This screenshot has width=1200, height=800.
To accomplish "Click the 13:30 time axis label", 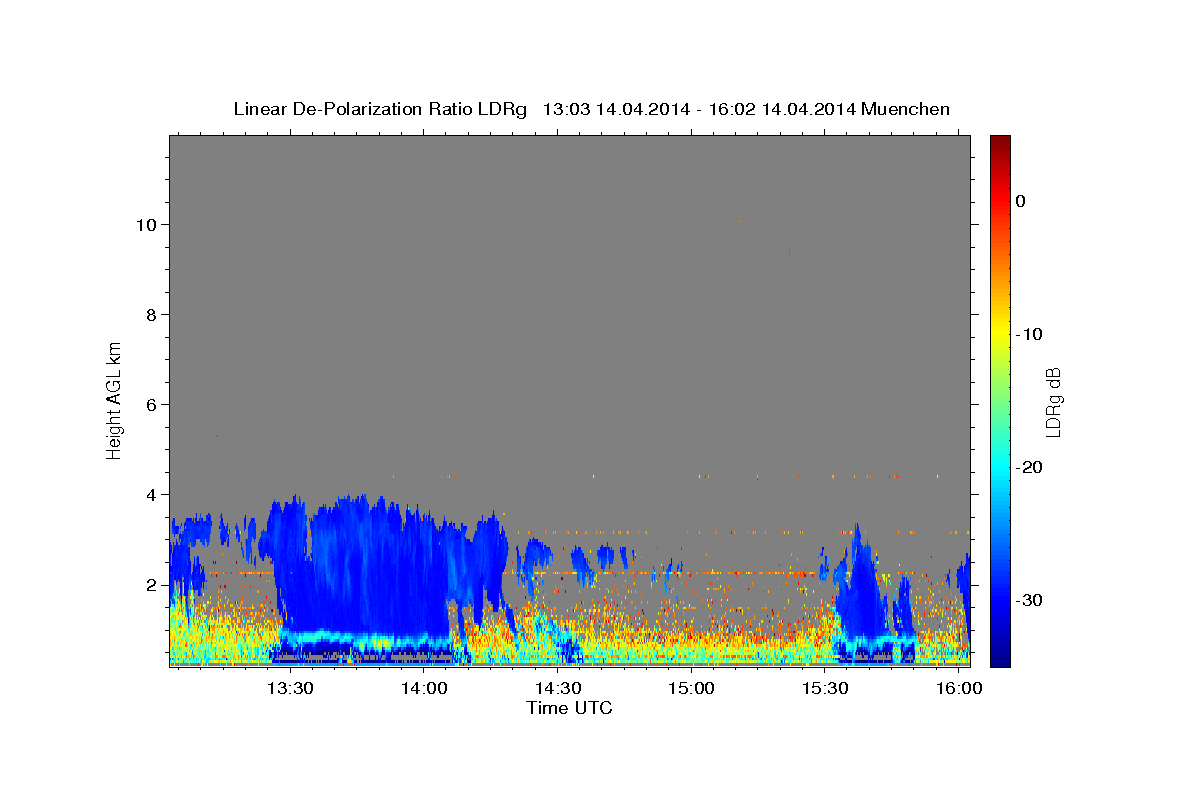I will point(290,689).
